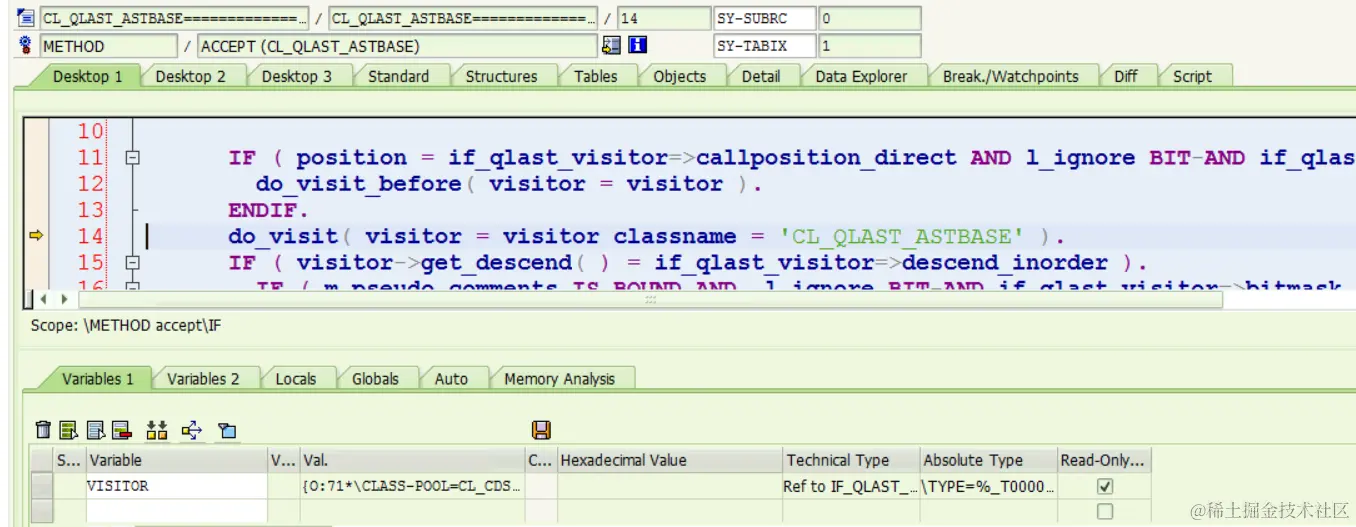Select the Variables 2 tab

point(203,379)
